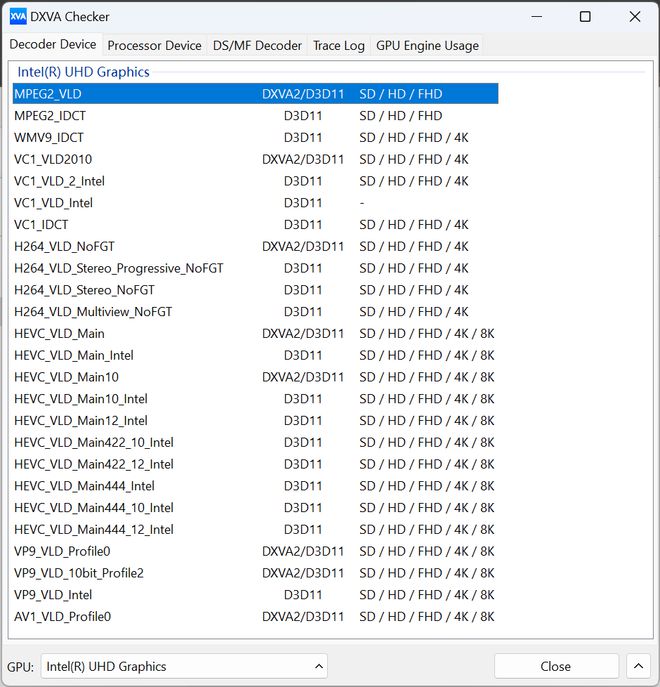Open the Processor Device tab

coord(154,46)
